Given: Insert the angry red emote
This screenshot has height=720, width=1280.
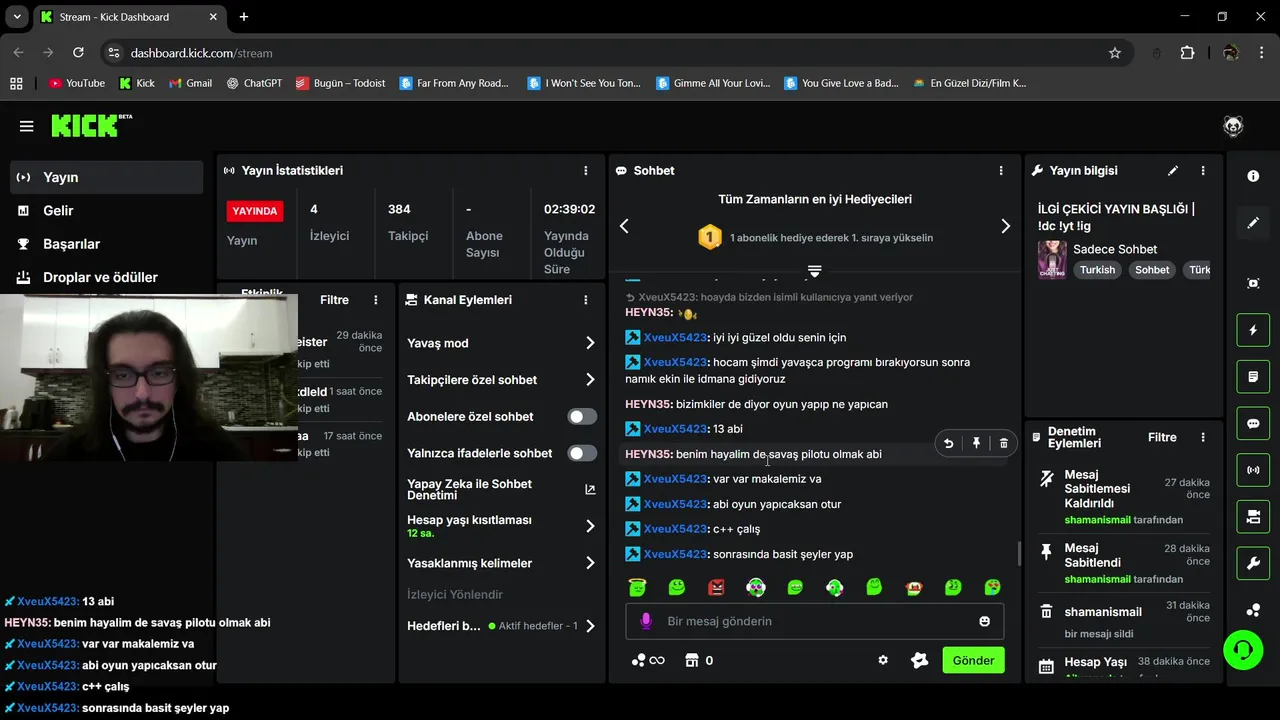Looking at the screenshot, I should [716, 587].
